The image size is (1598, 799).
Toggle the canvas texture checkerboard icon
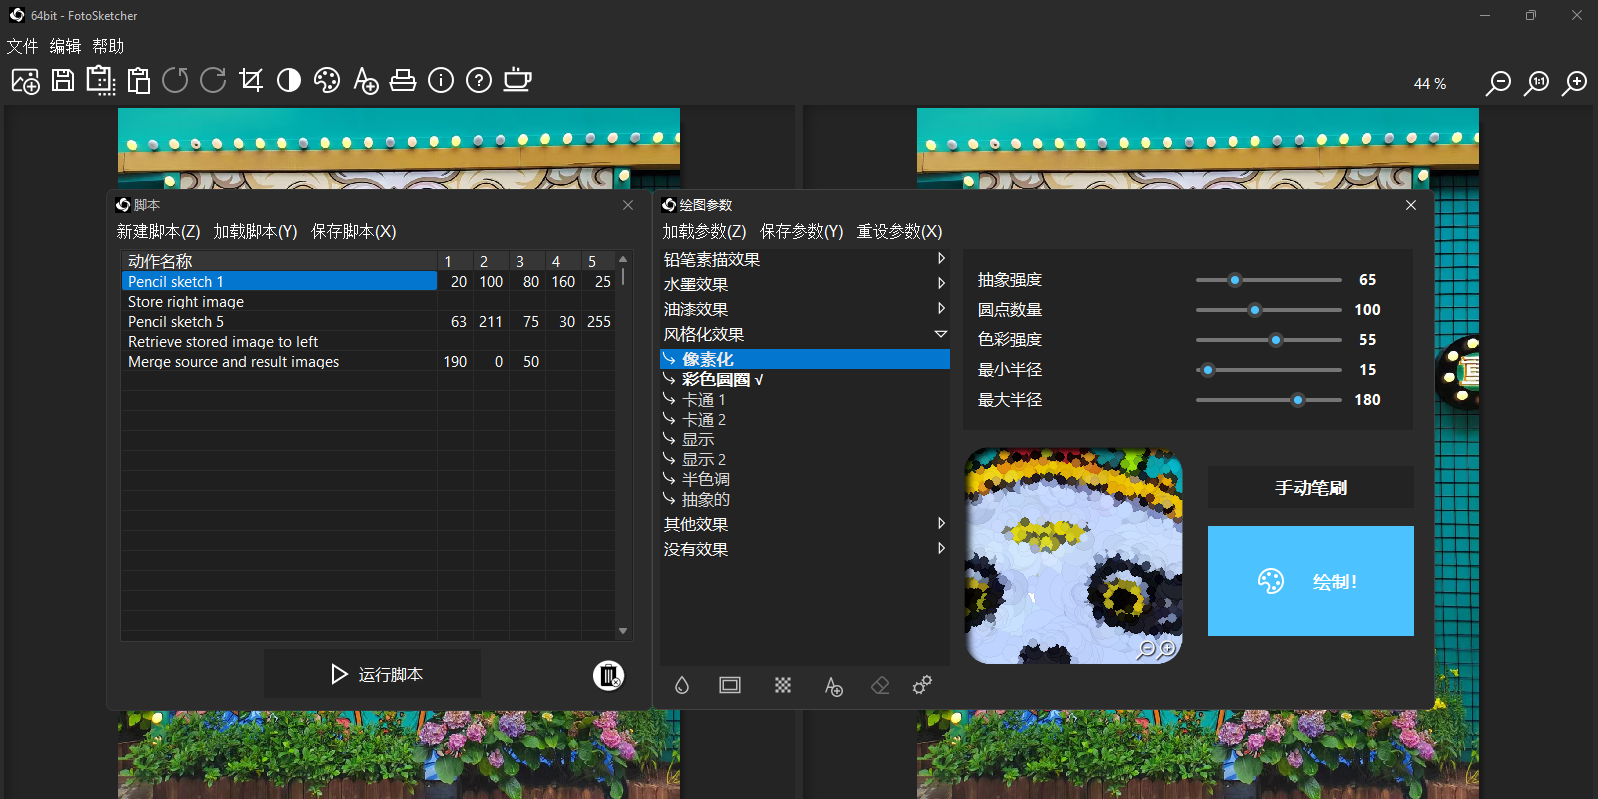783,685
